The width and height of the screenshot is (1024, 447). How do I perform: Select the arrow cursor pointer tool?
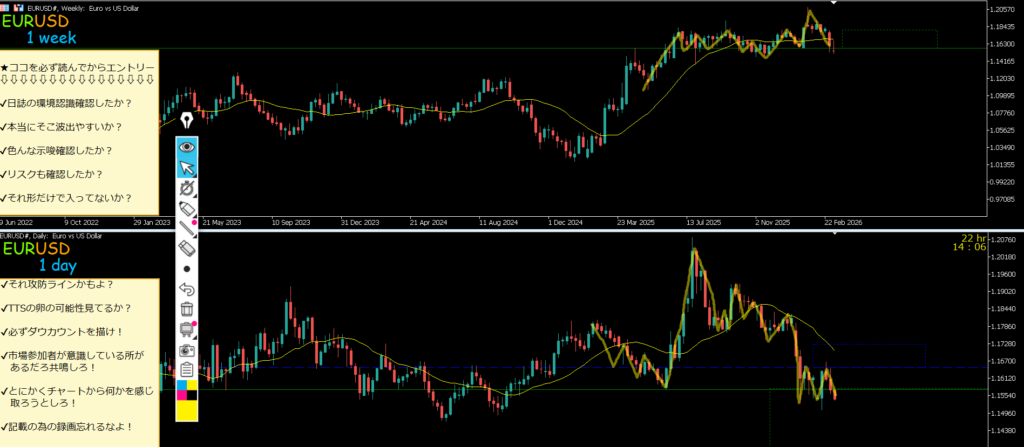(x=187, y=166)
